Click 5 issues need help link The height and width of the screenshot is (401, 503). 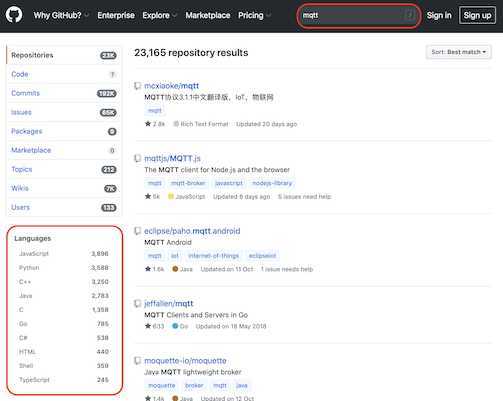305,196
